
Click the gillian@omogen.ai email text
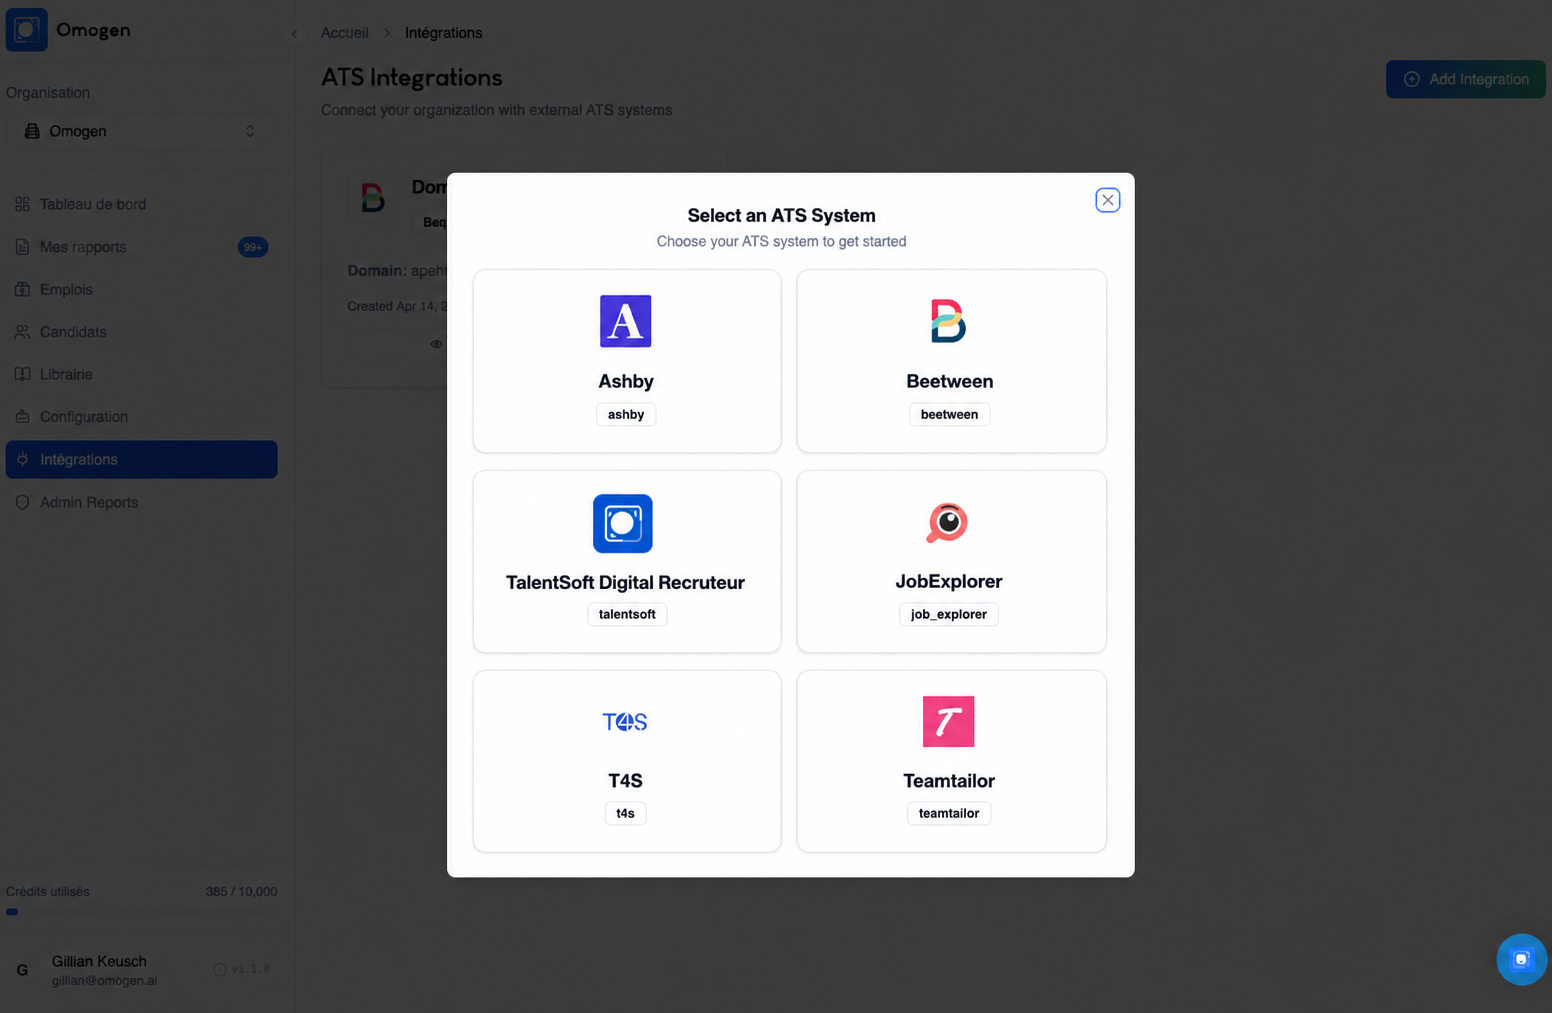tap(104, 981)
